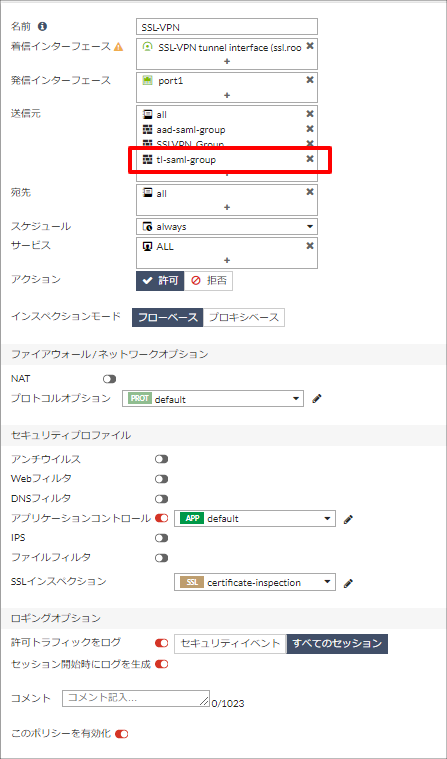Edit application control profile pencil icon
Image resolution: width=447 pixels, height=759 pixels.
tap(348, 519)
